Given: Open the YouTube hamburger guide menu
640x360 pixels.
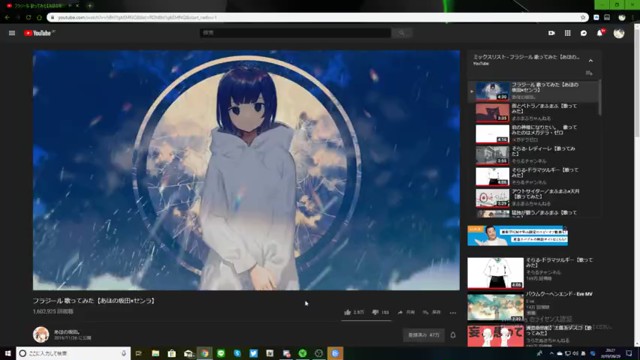Looking at the screenshot, I should pyautogui.click(x=12, y=33).
